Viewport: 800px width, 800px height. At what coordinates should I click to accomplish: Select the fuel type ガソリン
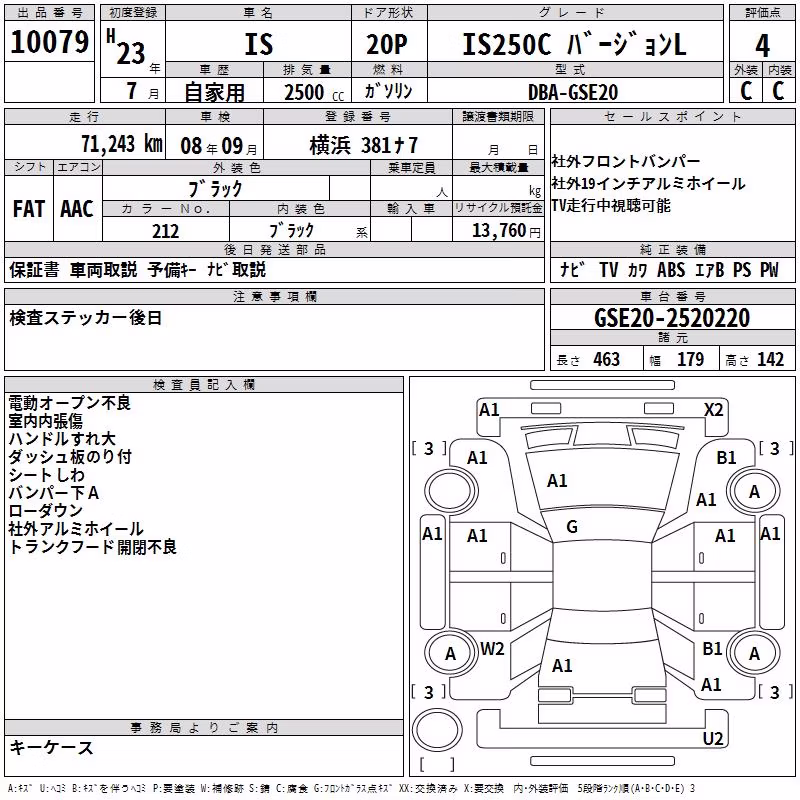[x=388, y=91]
